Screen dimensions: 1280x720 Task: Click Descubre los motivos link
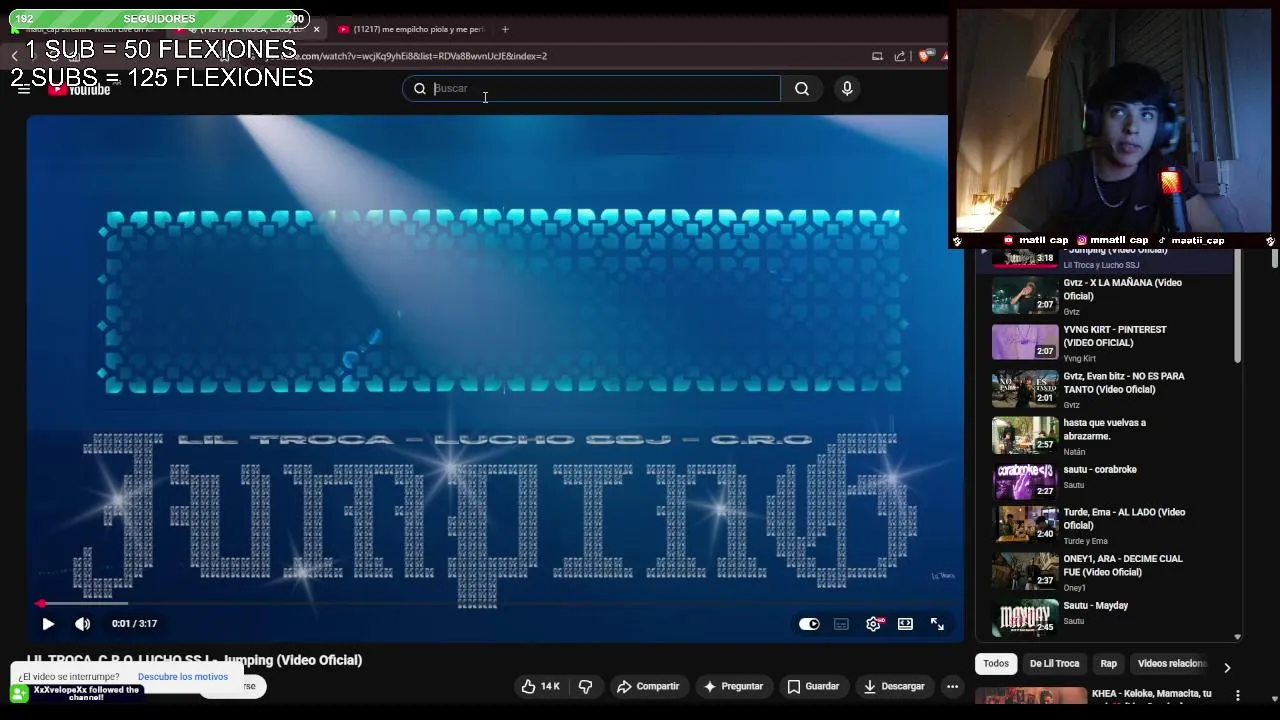(183, 677)
